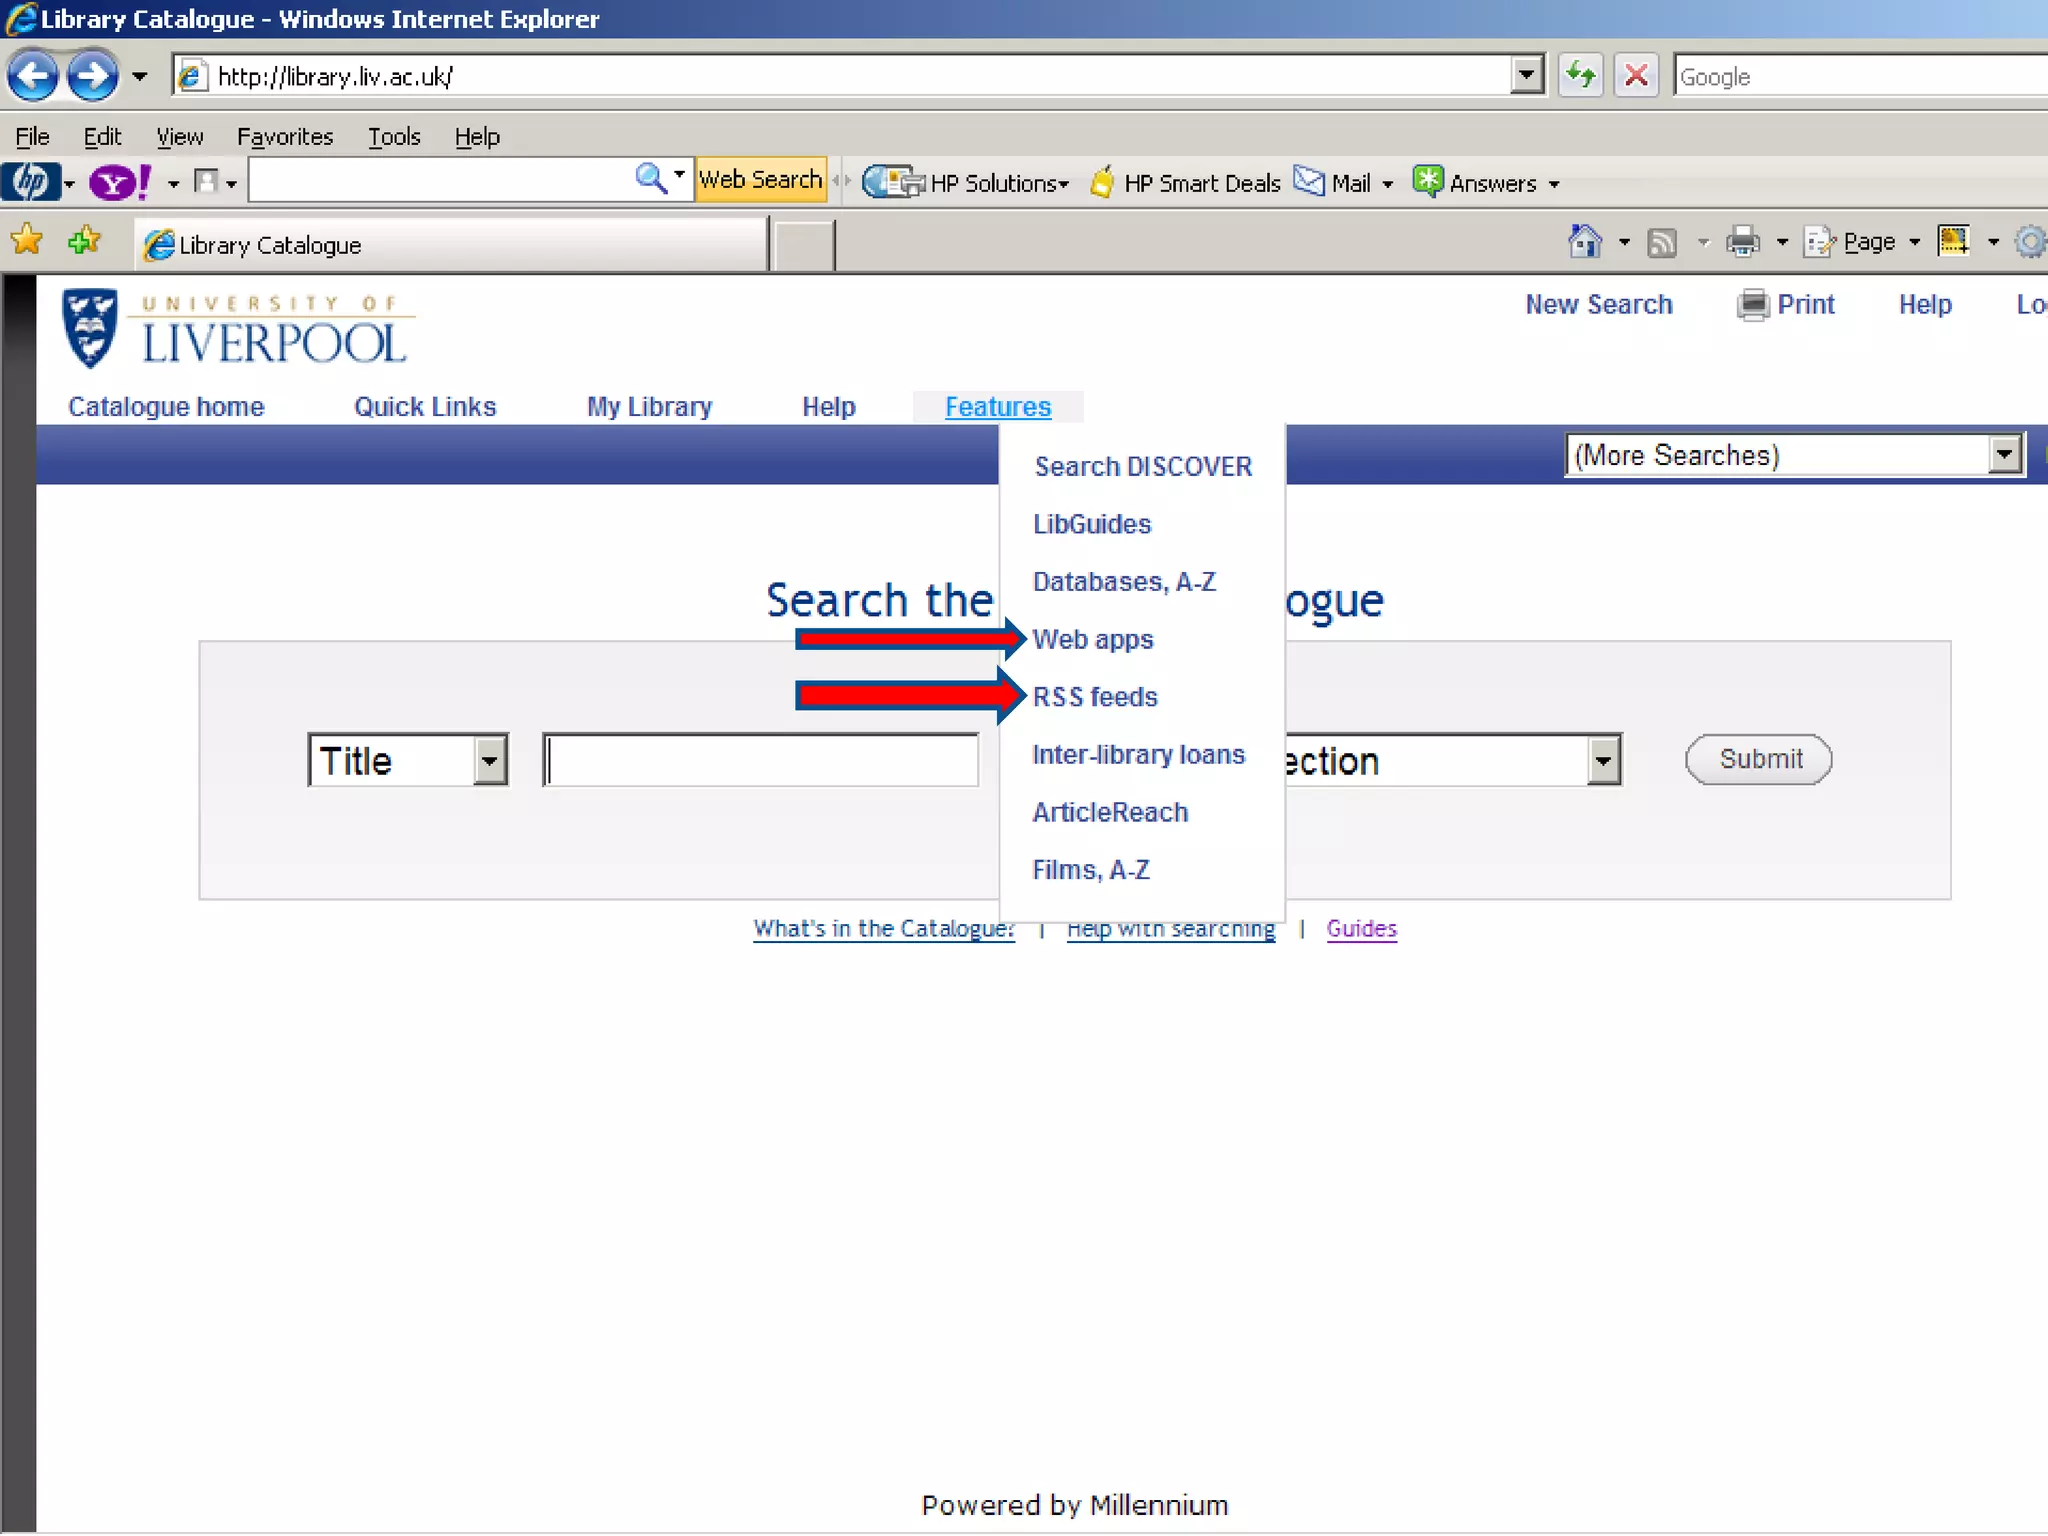2048x1536 pixels.
Task: Select Web apps from Features menu
Action: tap(1093, 640)
